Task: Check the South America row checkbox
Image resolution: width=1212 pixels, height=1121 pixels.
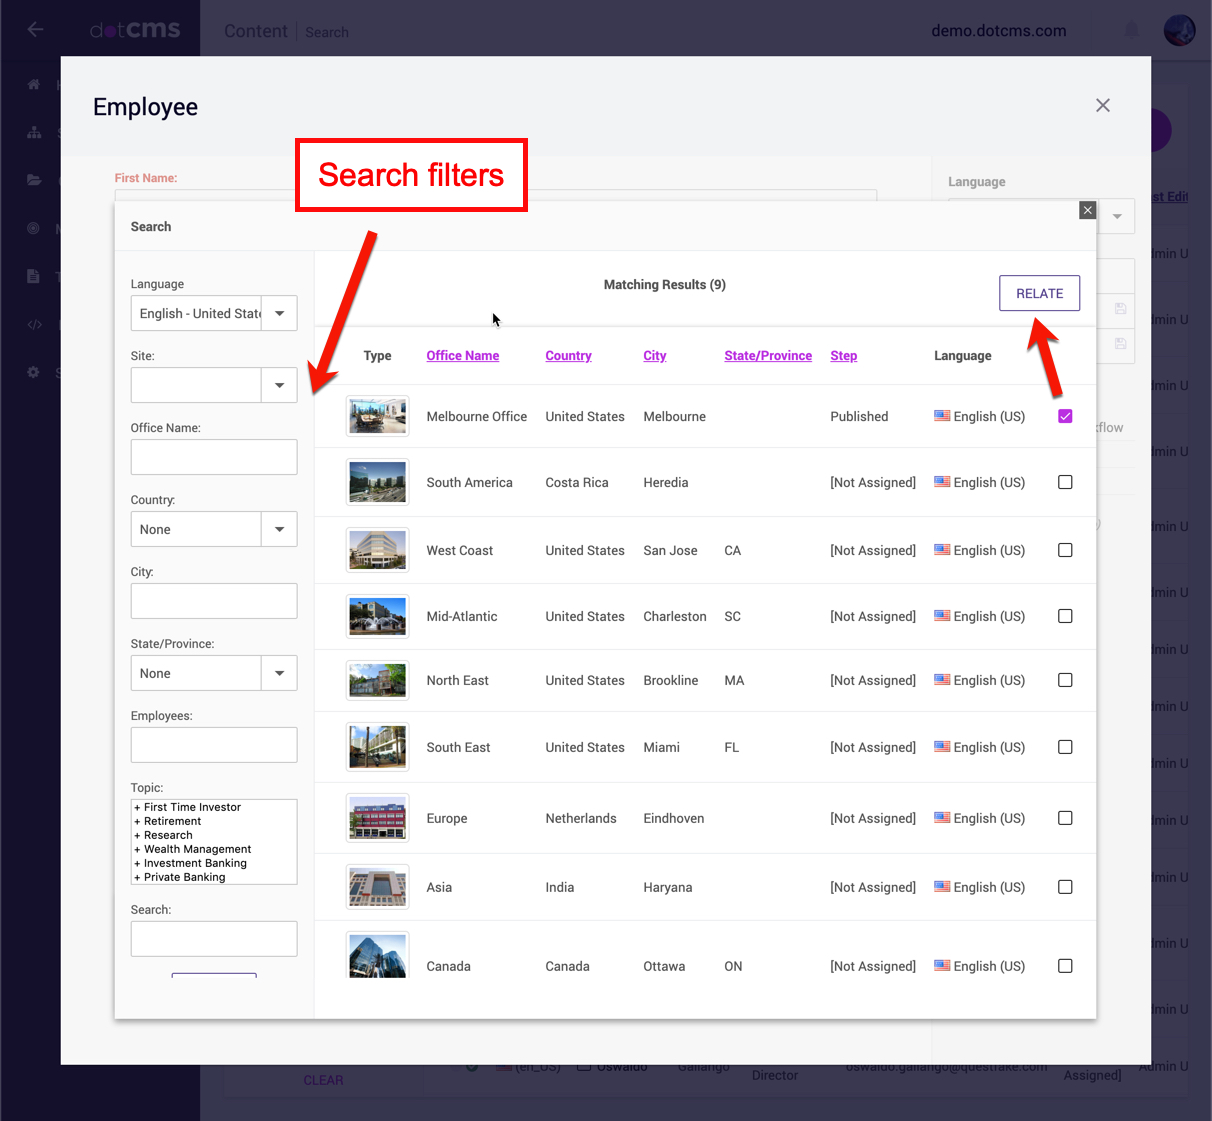Action: (x=1065, y=482)
